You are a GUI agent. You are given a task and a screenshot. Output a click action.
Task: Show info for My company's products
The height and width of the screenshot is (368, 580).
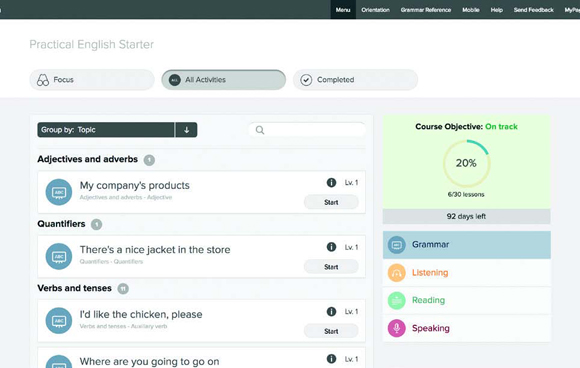(x=331, y=182)
